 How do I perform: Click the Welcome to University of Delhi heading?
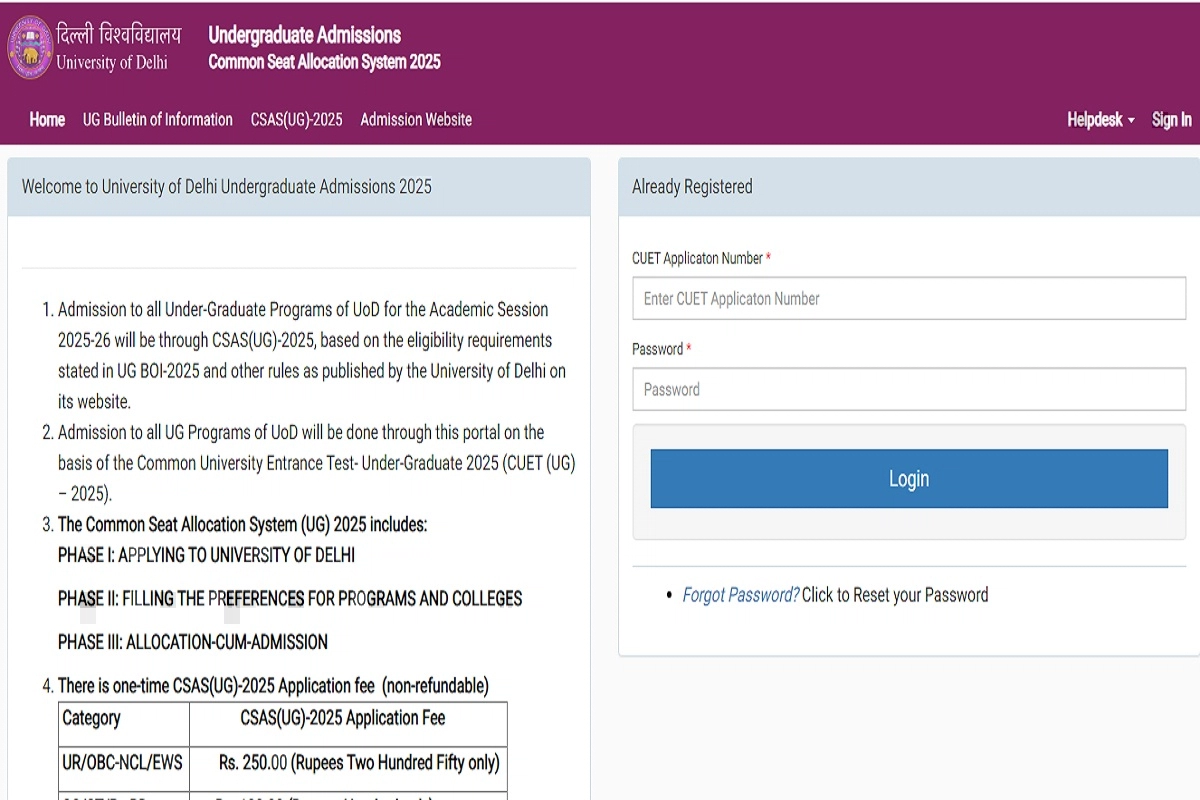[227, 187]
